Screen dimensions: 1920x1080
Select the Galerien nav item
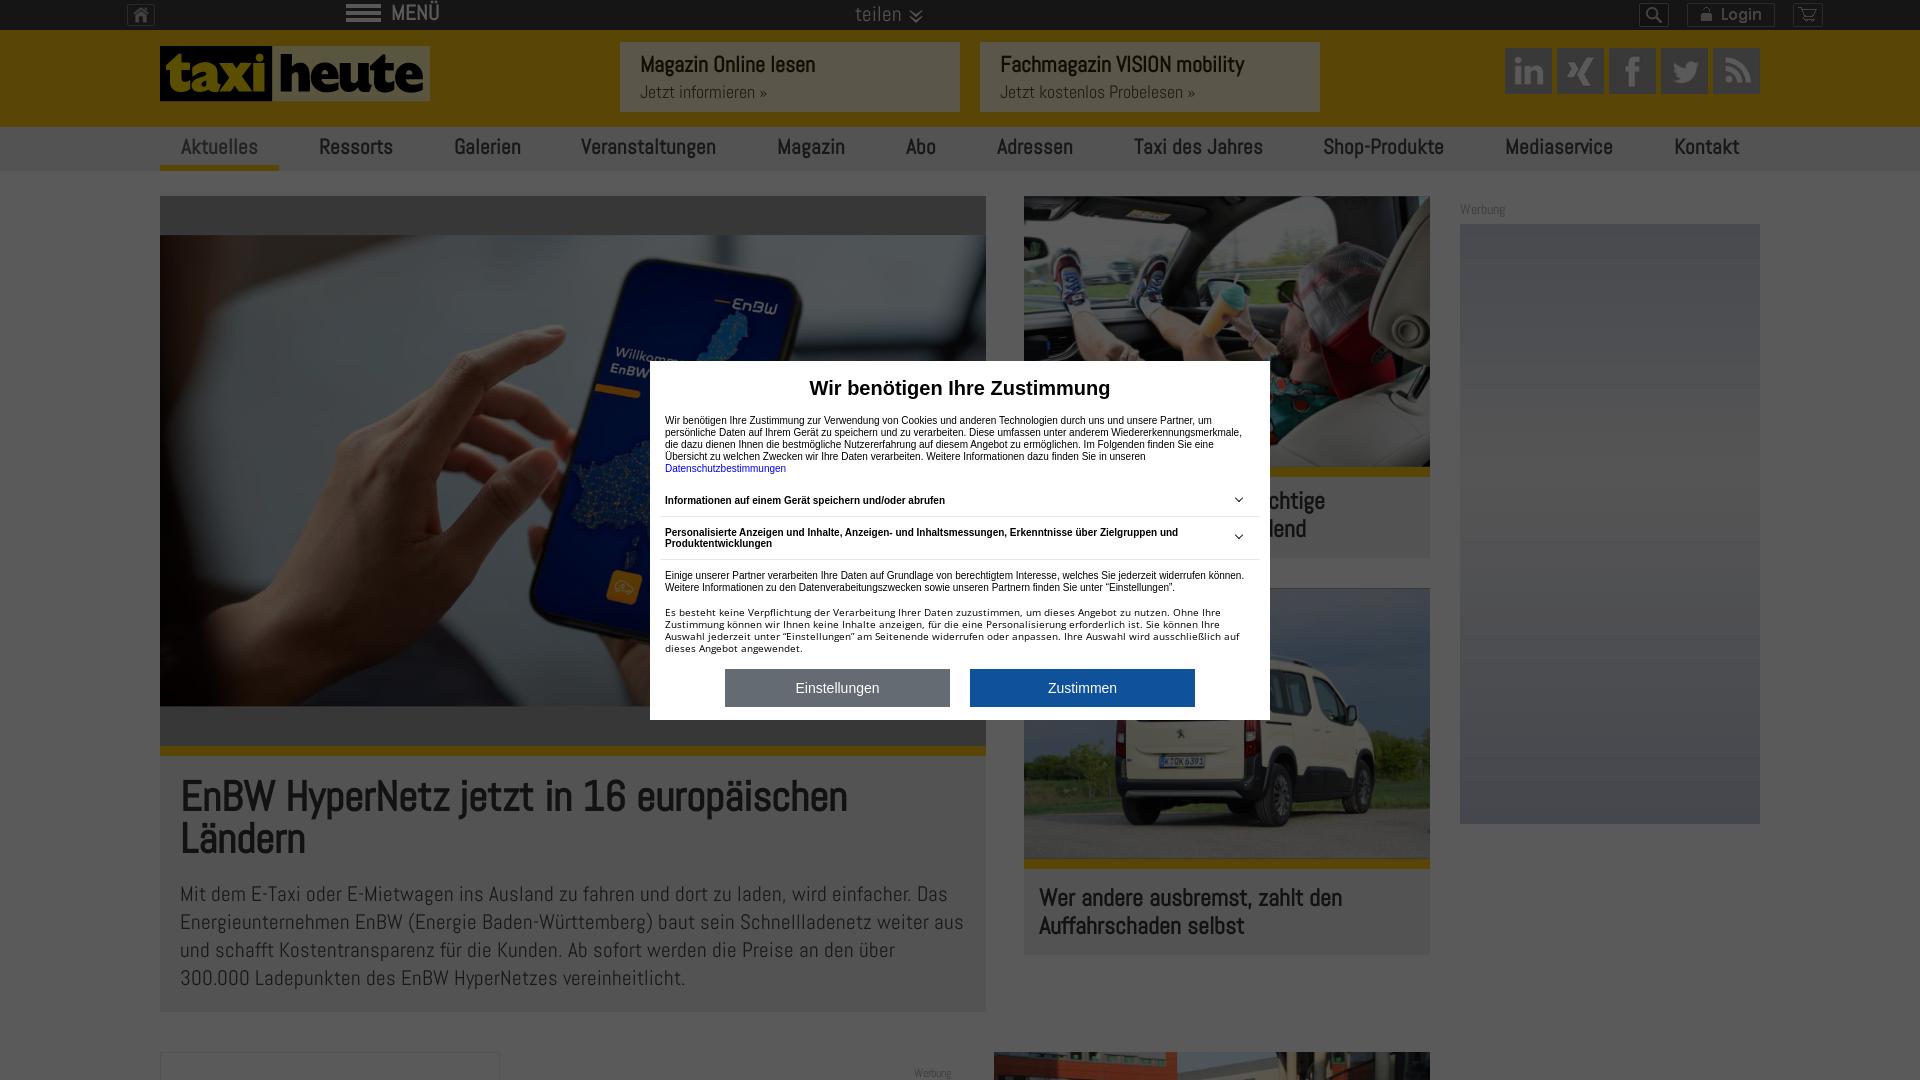pyautogui.click(x=487, y=148)
